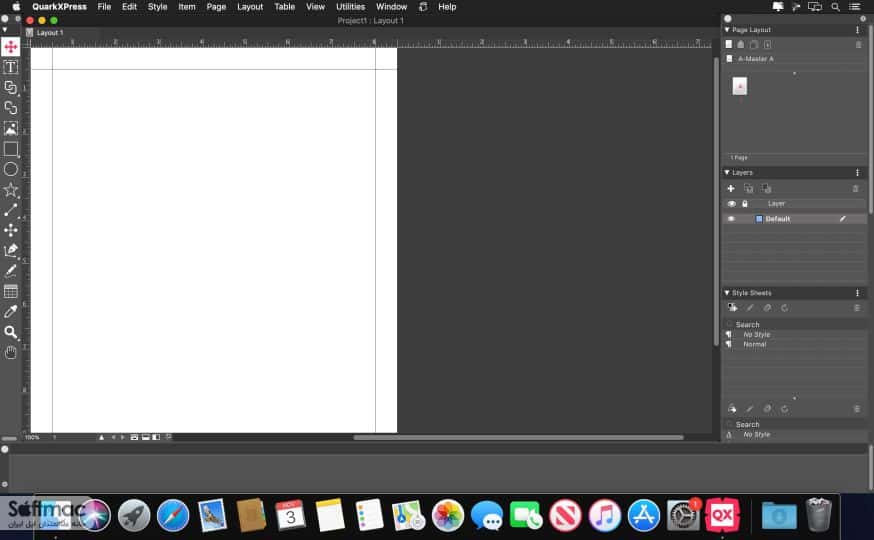Click character style sheets Search field
Screen dimensions: 874x540
794,424
